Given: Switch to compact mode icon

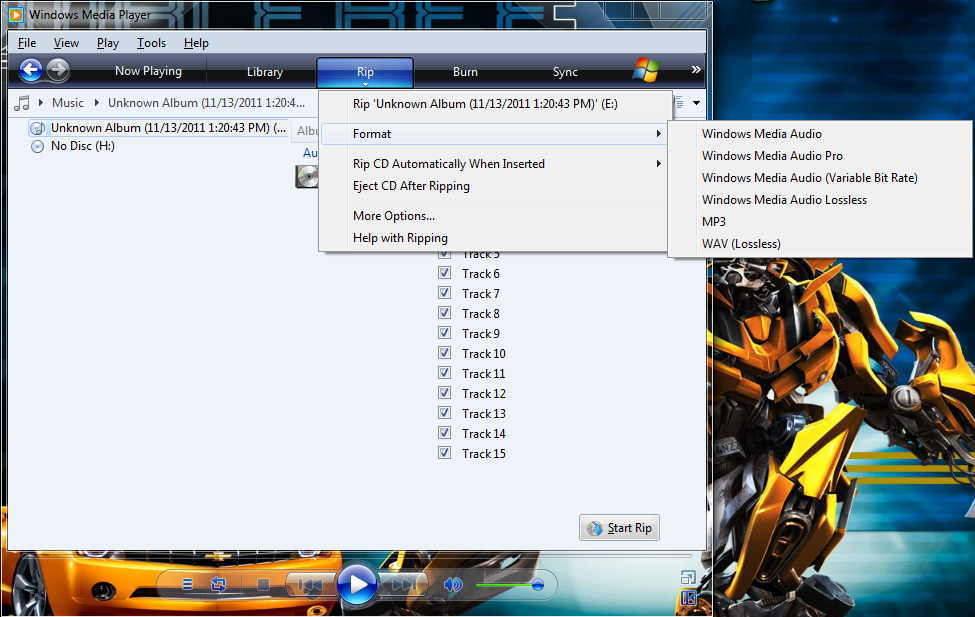Looking at the screenshot, I should coord(688,598).
